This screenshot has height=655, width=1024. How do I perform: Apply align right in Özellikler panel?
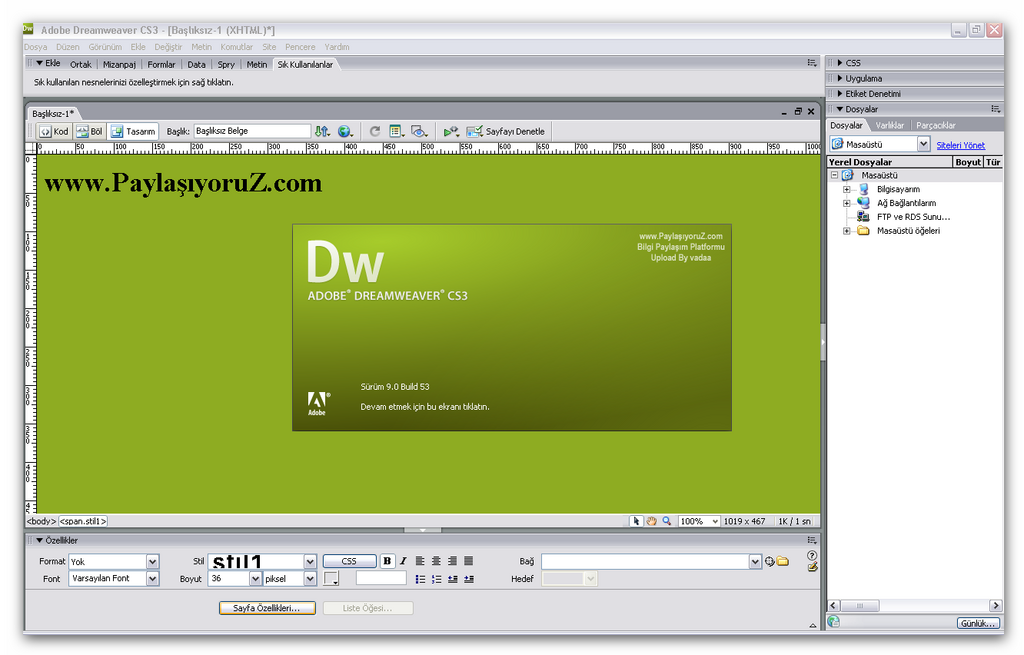(x=452, y=561)
